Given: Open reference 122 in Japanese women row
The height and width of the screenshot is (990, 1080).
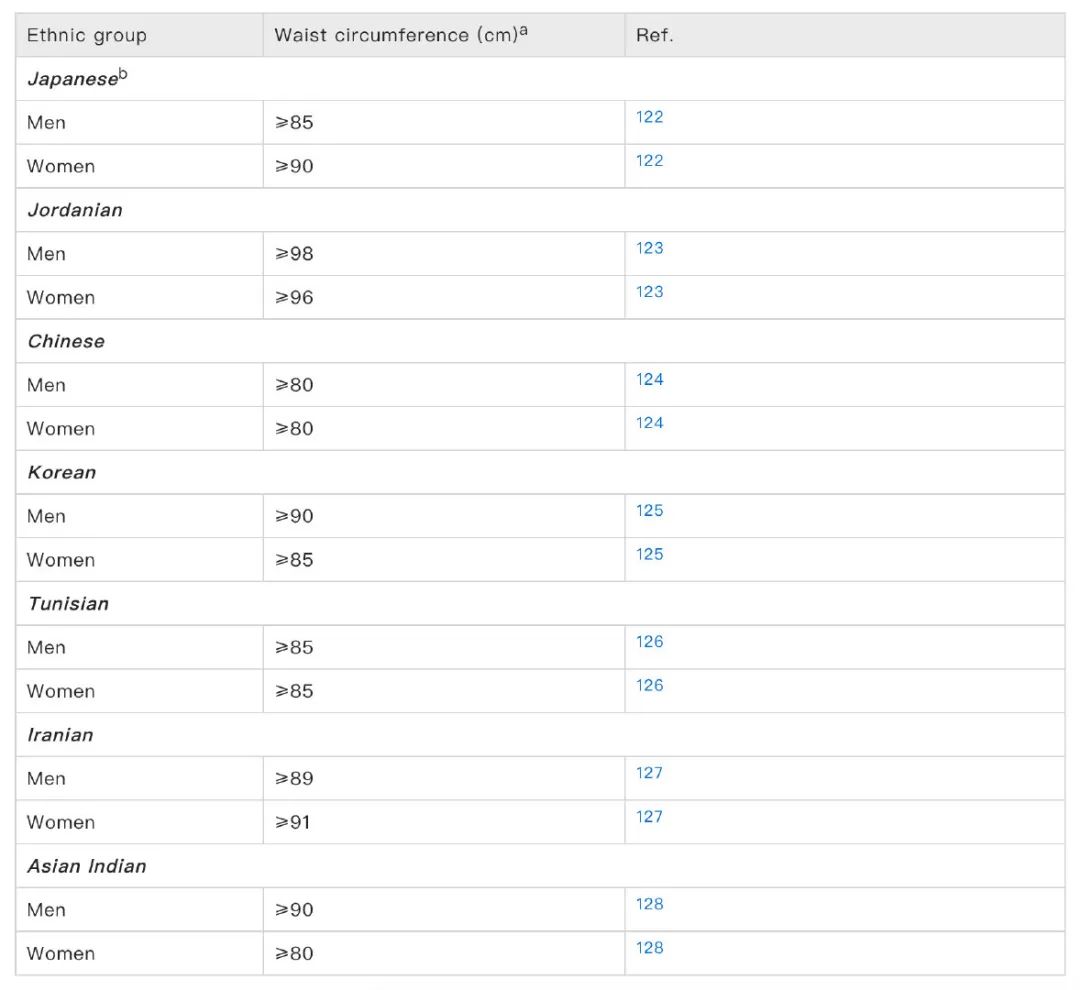Looking at the screenshot, I should pos(649,161).
